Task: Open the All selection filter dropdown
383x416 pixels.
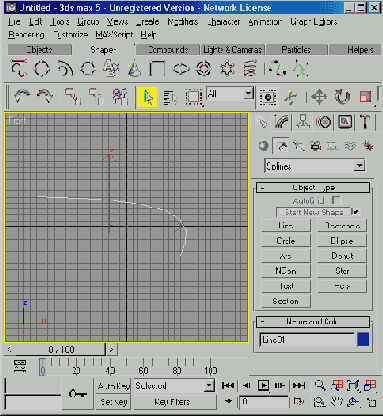Action: pyautogui.click(x=230, y=94)
